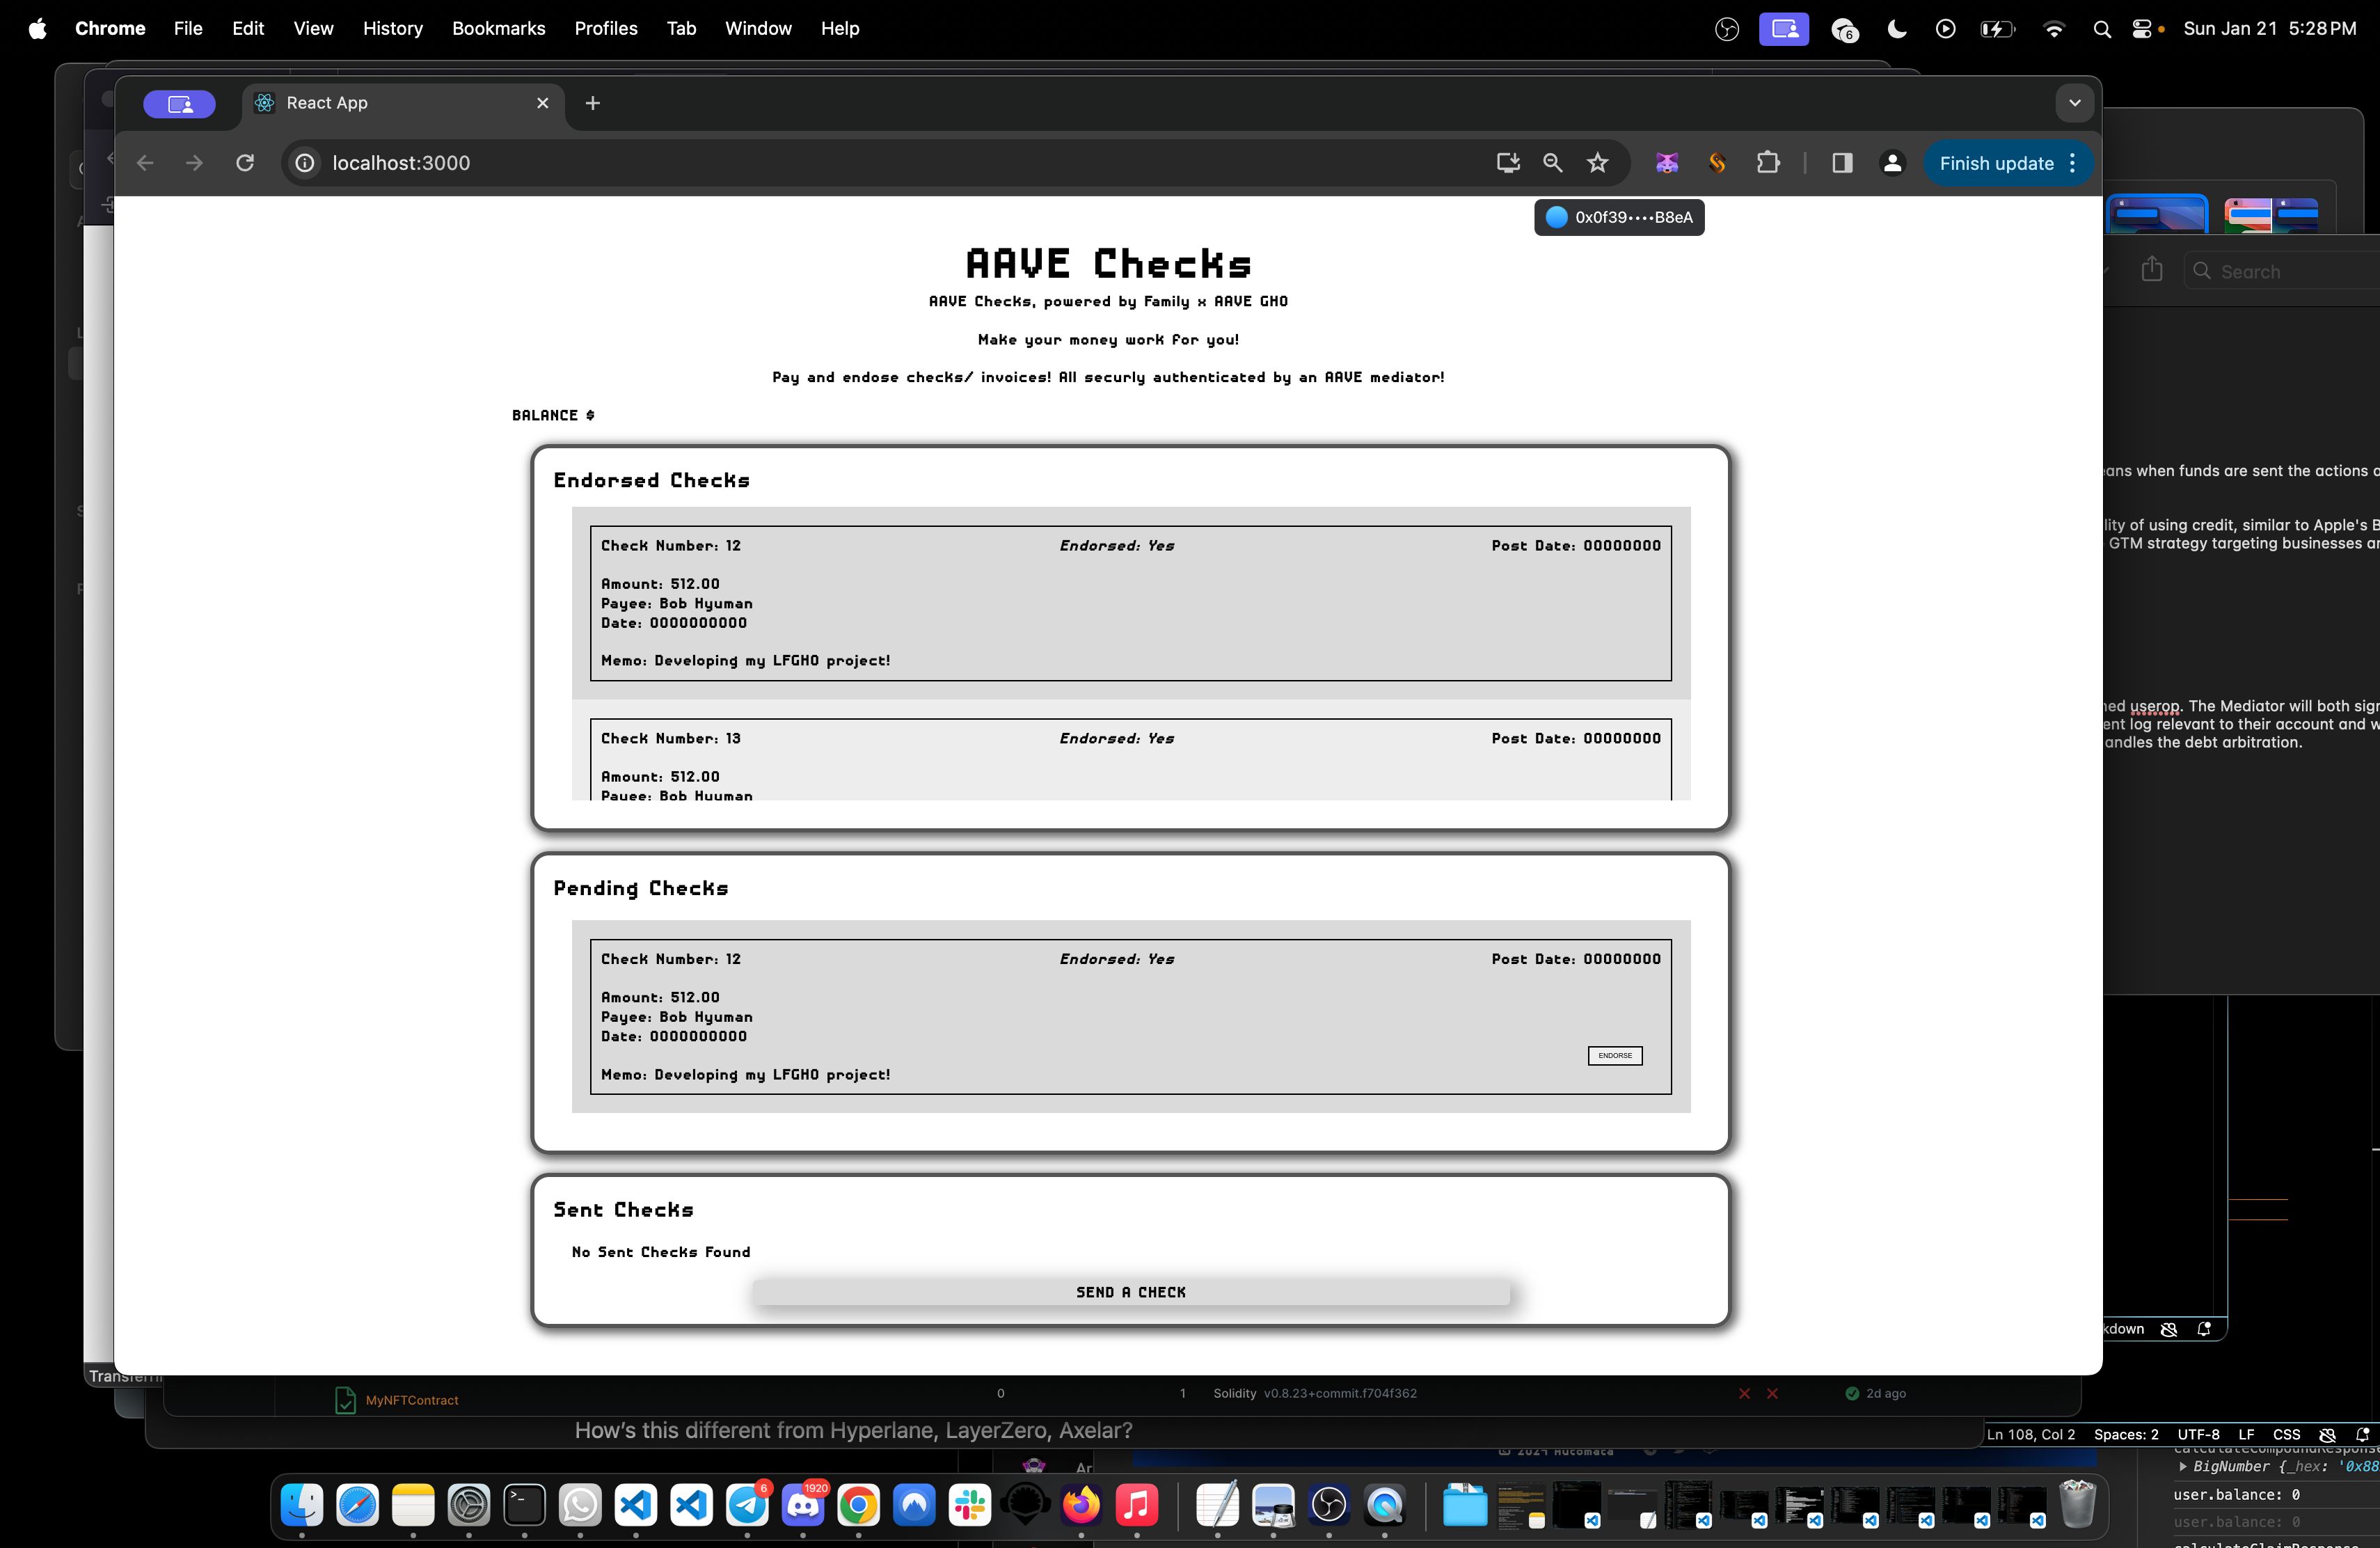Open Slack from the Dock
This screenshot has height=1548, width=2380.
pos(970,1505)
